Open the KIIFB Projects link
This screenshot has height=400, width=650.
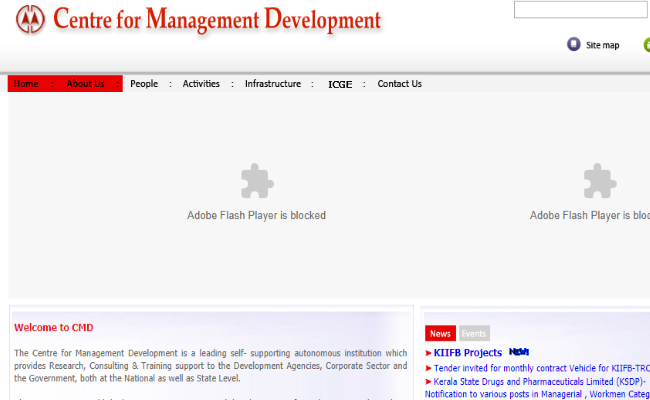tap(467, 353)
